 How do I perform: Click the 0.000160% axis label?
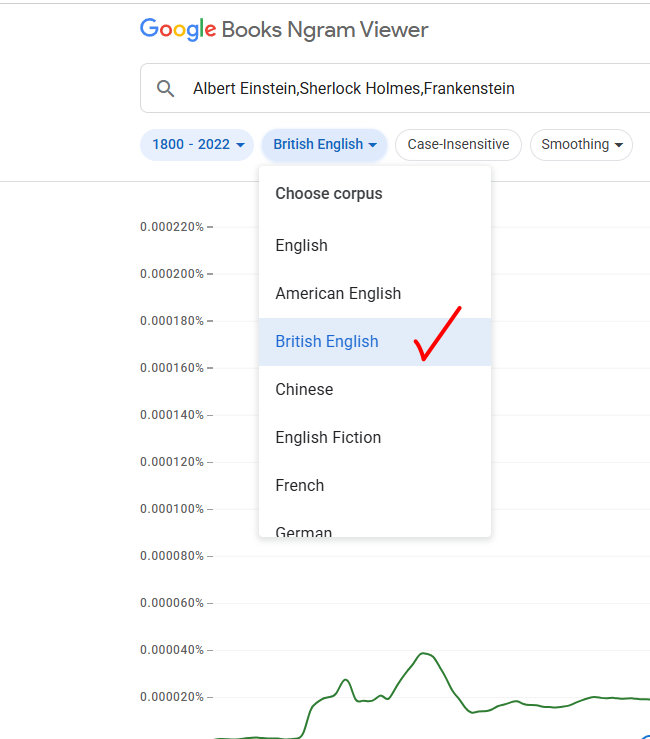[172, 368]
